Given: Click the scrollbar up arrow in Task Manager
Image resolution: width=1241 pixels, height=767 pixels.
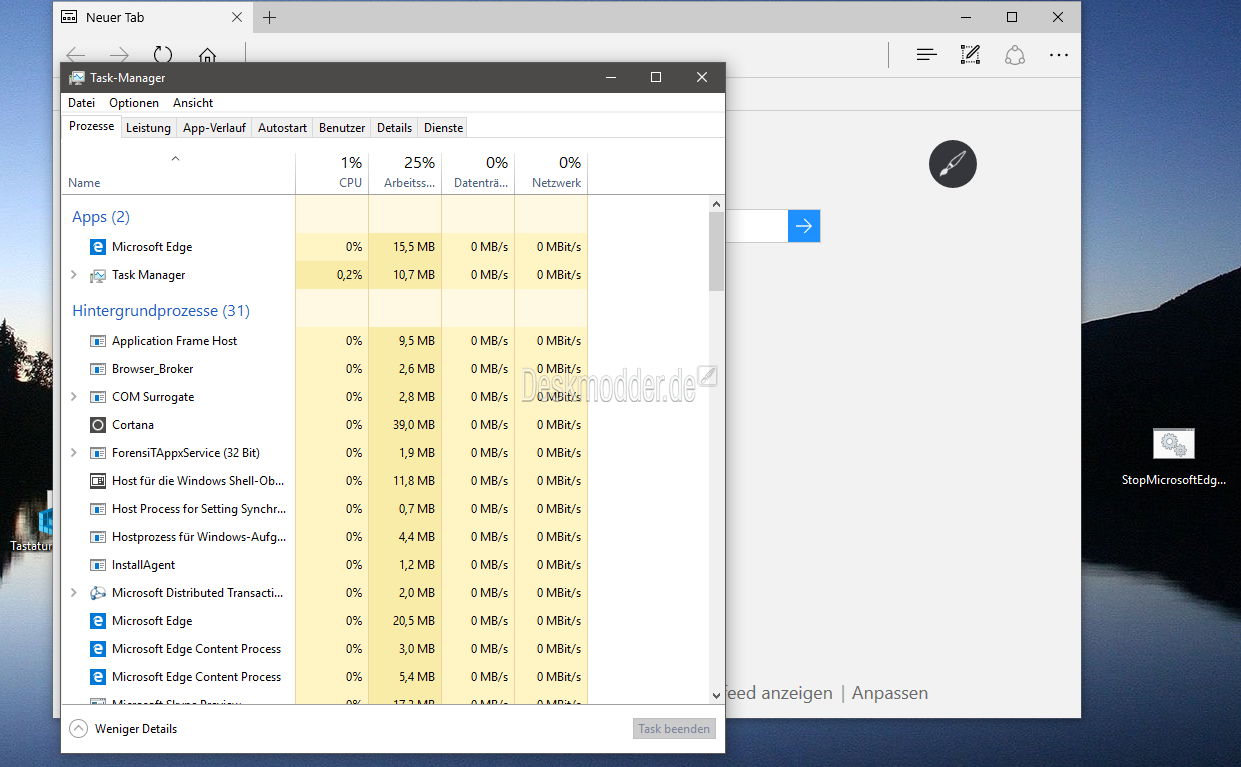Looking at the screenshot, I should coord(716,204).
